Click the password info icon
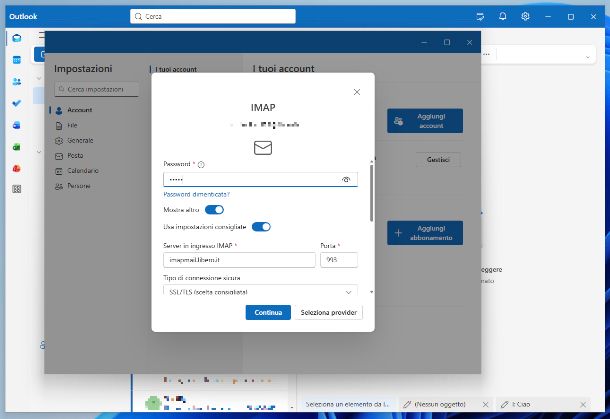The height and width of the screenshot is (419, 610). tap(201, 164)
